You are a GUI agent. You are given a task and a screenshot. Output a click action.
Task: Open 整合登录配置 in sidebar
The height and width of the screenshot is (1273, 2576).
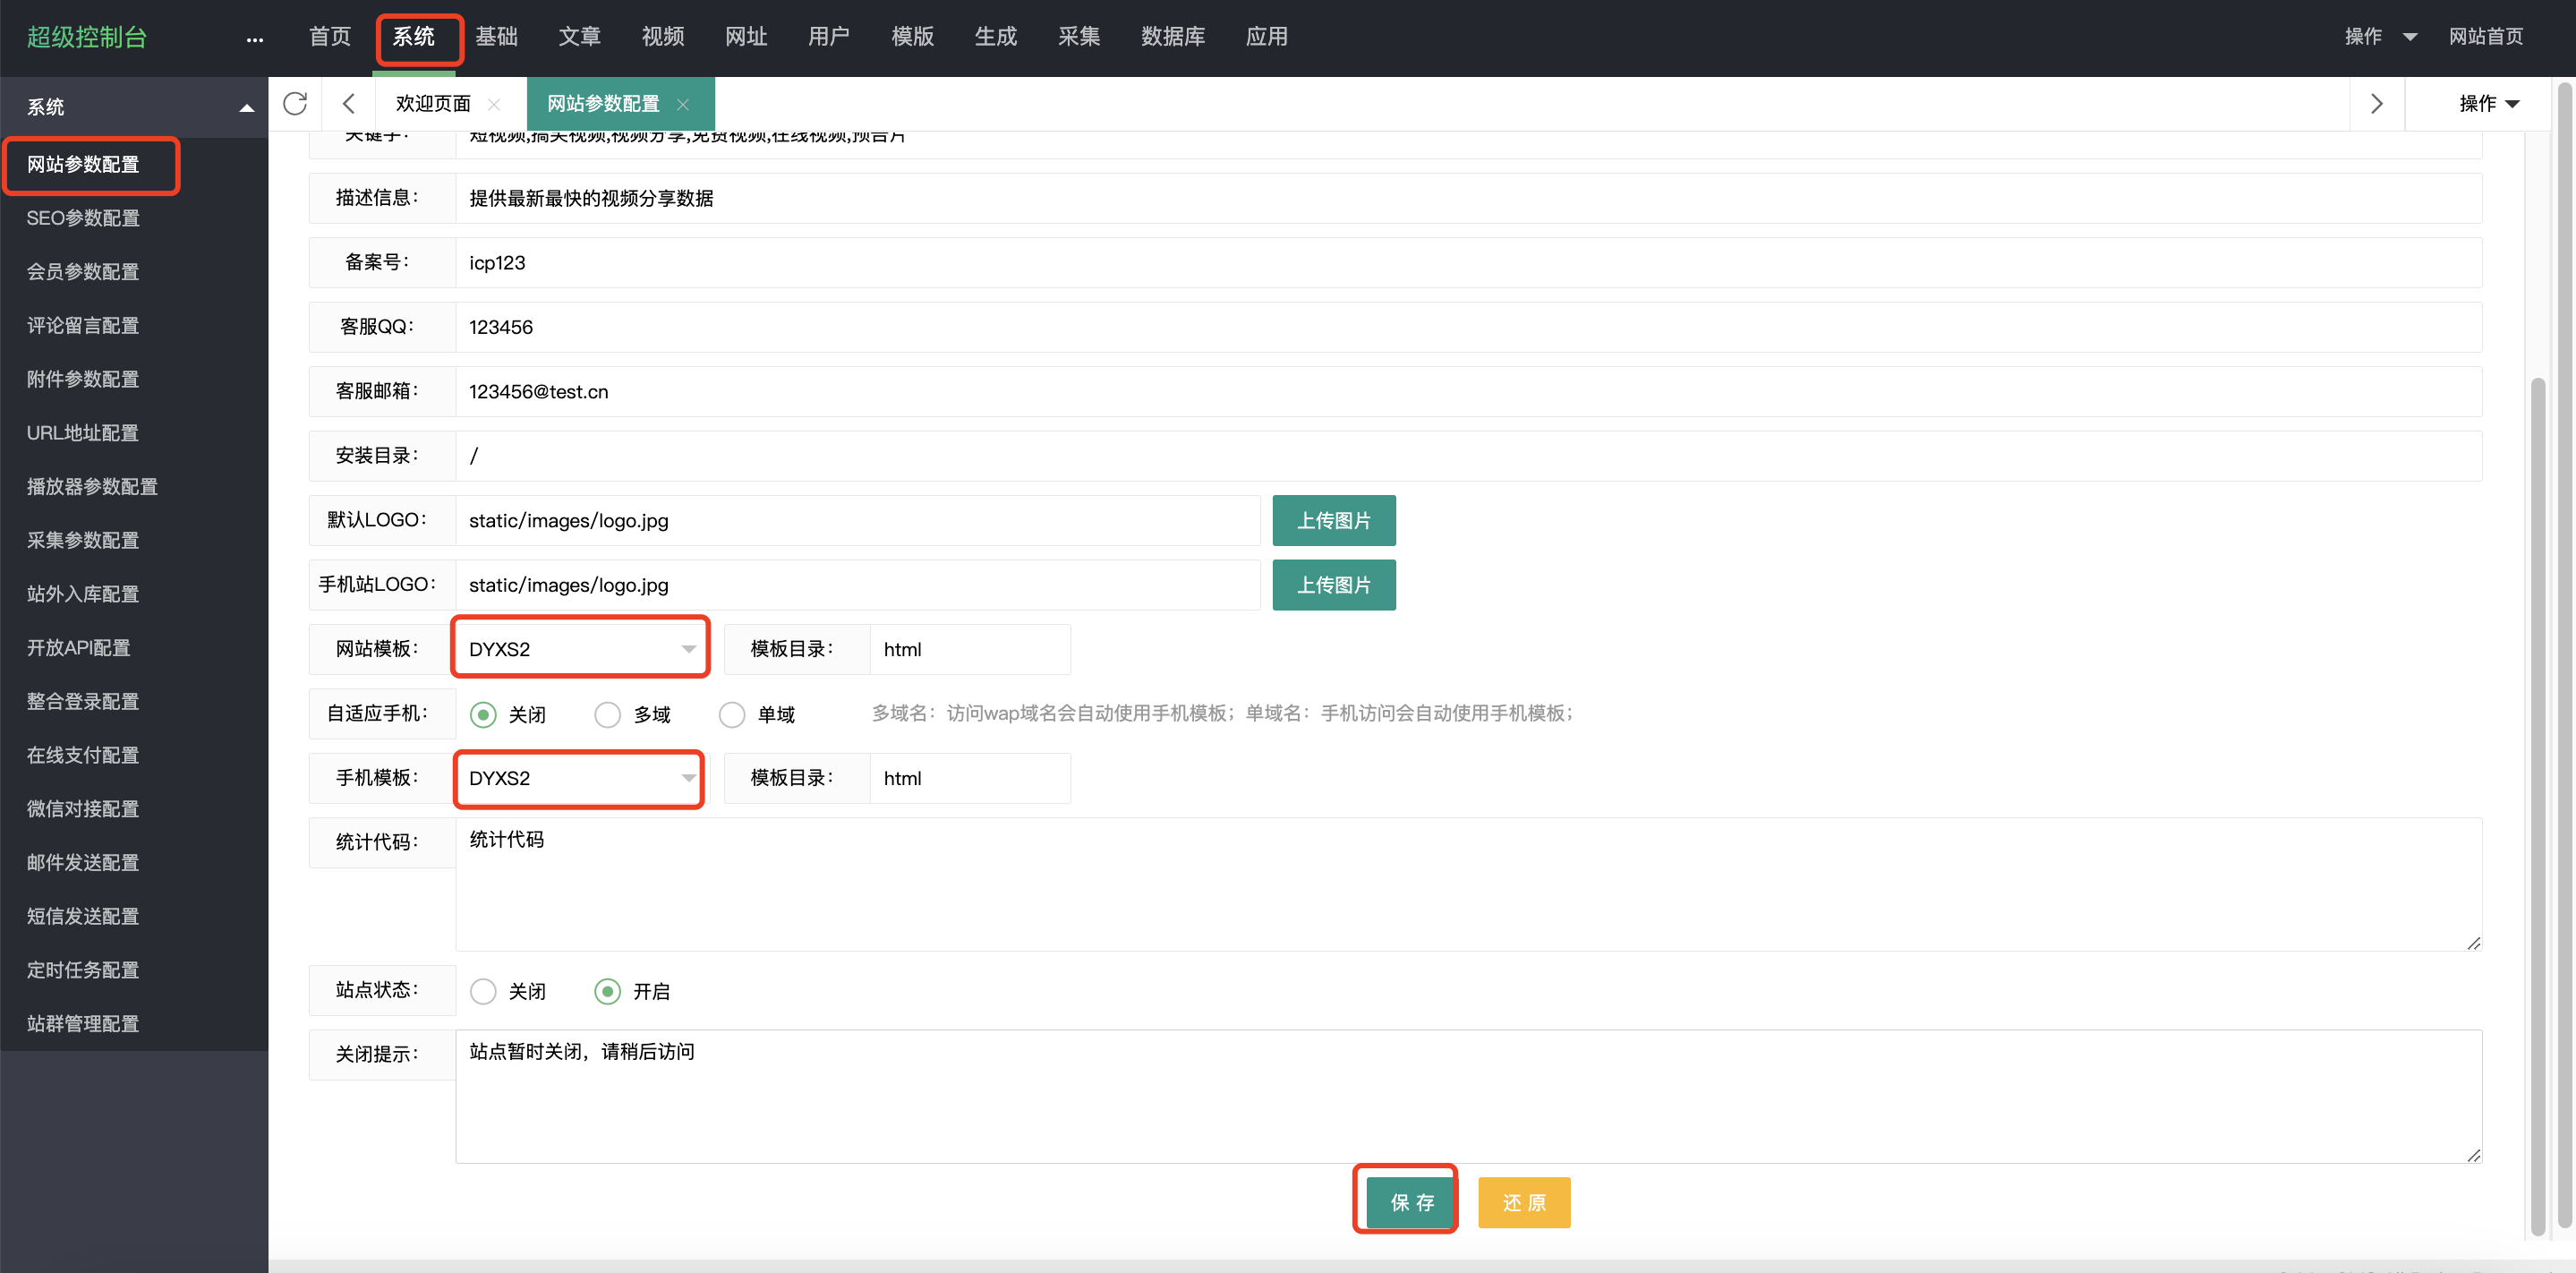tap(83, 702)
